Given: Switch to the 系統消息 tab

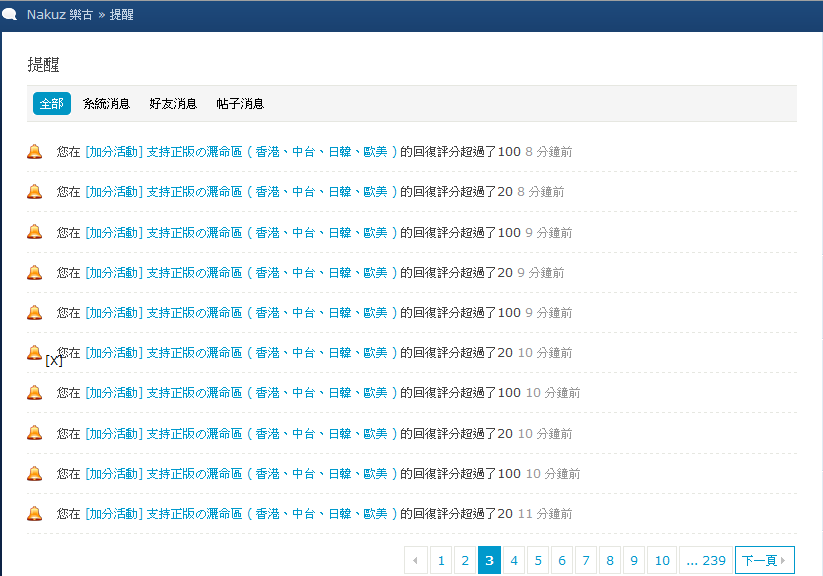Looking at the screenshot, I should pos(106,103).
